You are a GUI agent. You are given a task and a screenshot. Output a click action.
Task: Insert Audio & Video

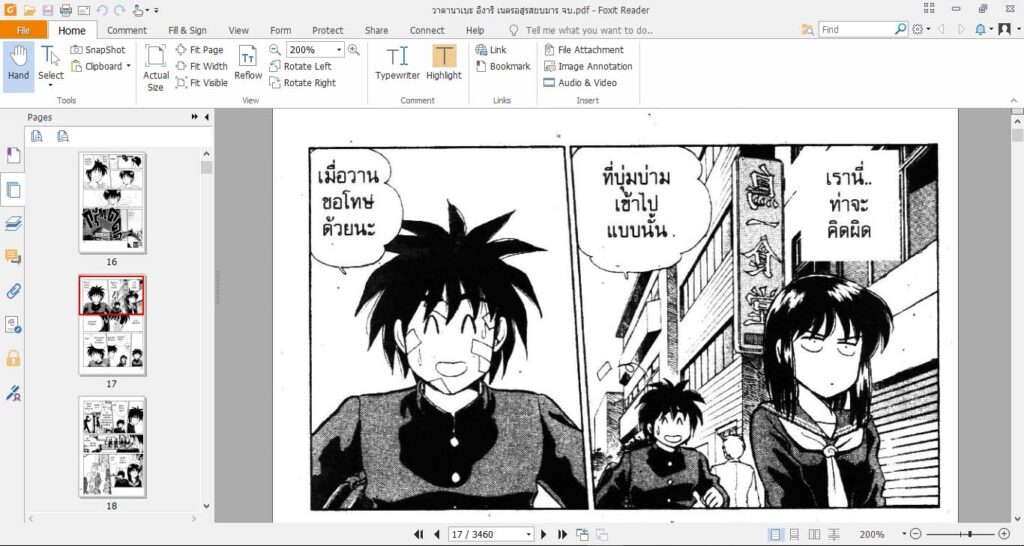580,83
